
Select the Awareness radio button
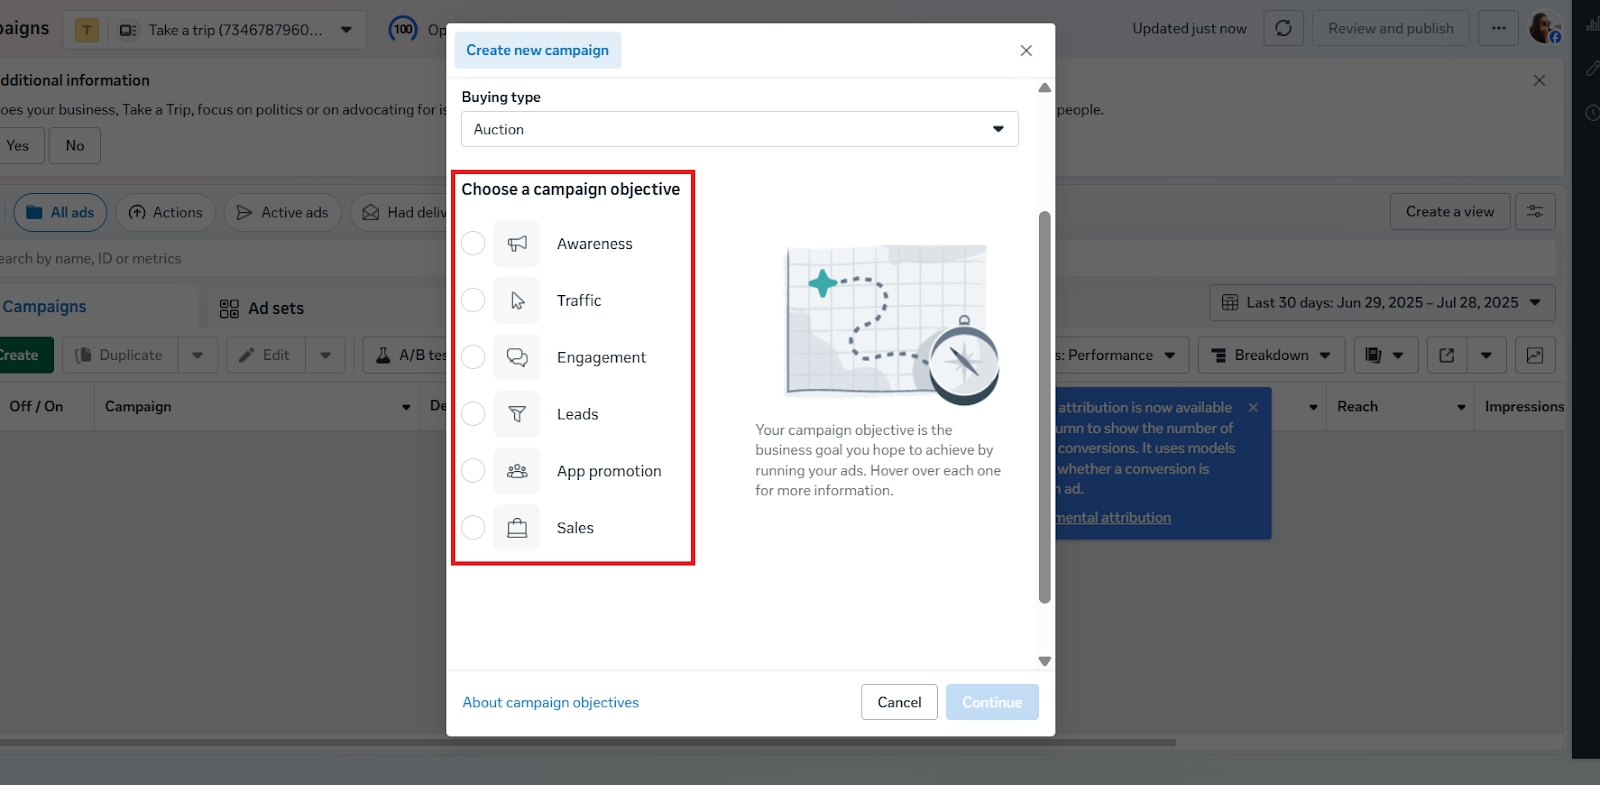tap(473, 244)
